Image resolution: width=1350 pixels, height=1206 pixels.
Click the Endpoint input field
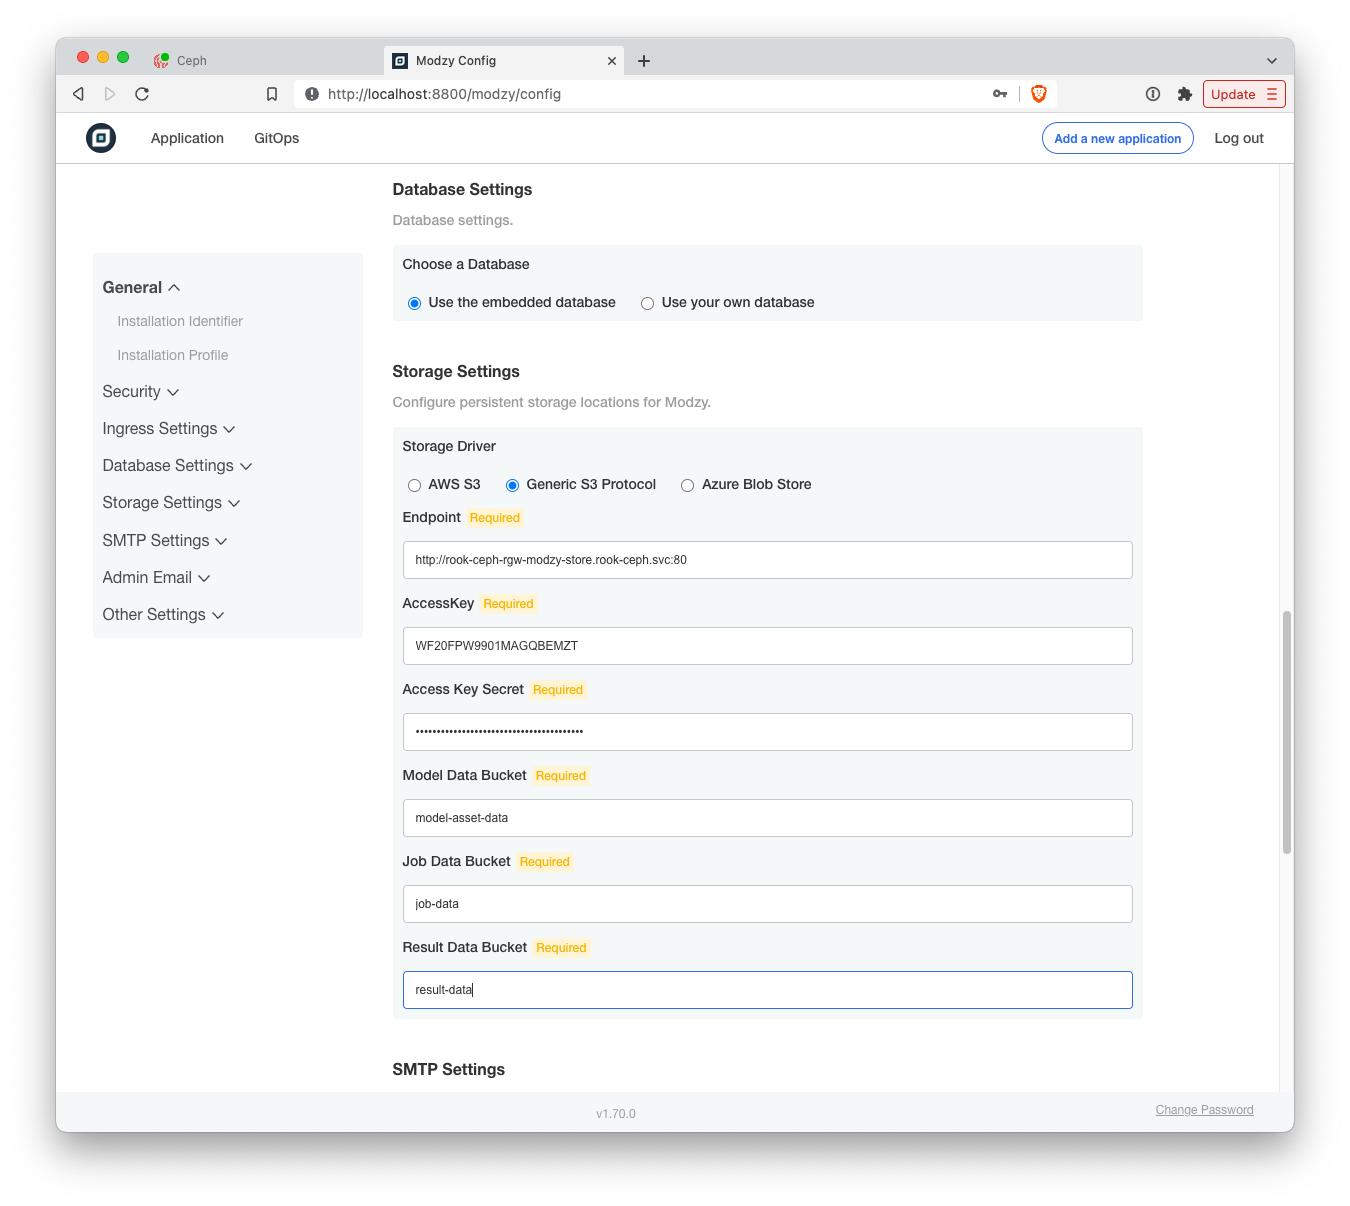click(768, 560)
